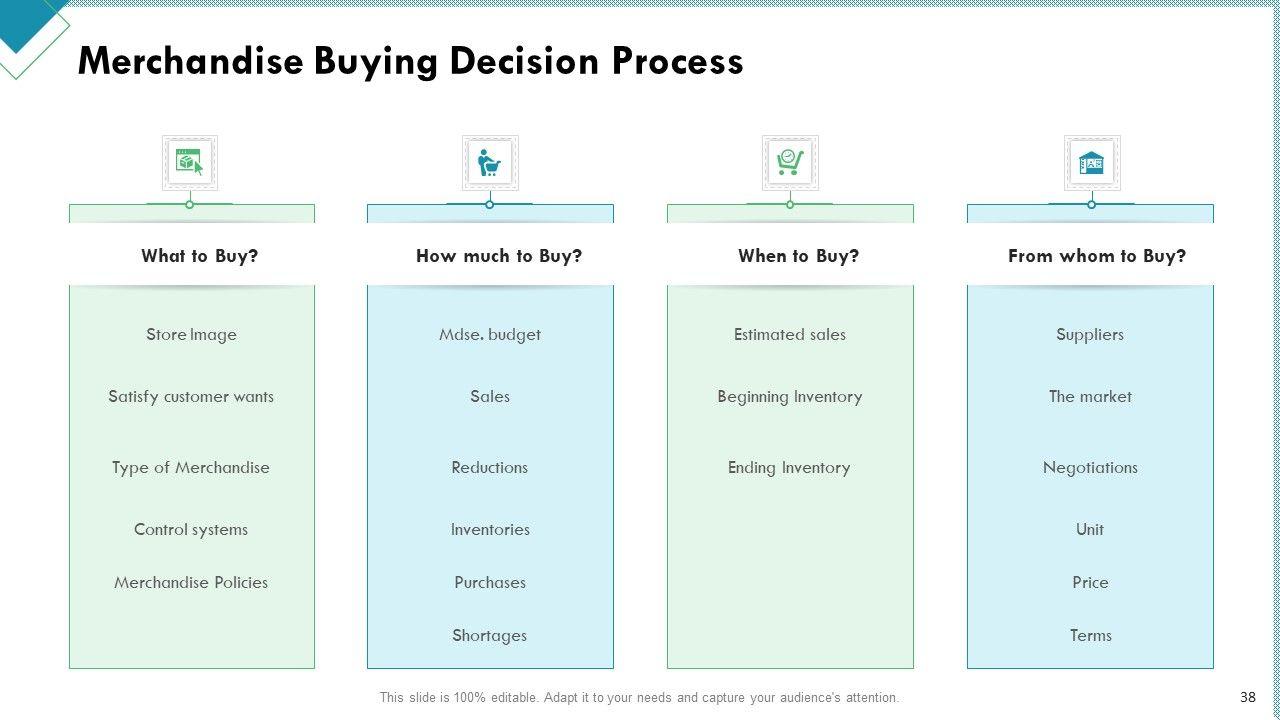
Task: Click the shopper with cart icon
Action: 490,162
